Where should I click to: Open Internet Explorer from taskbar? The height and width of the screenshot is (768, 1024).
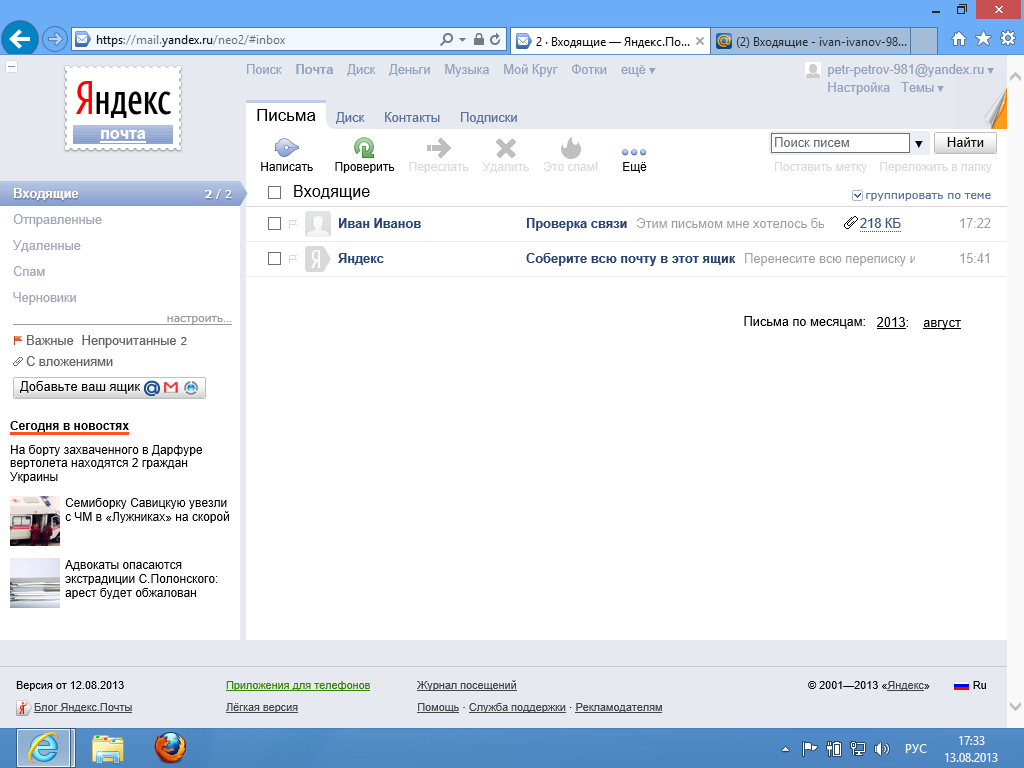[44, 748]
